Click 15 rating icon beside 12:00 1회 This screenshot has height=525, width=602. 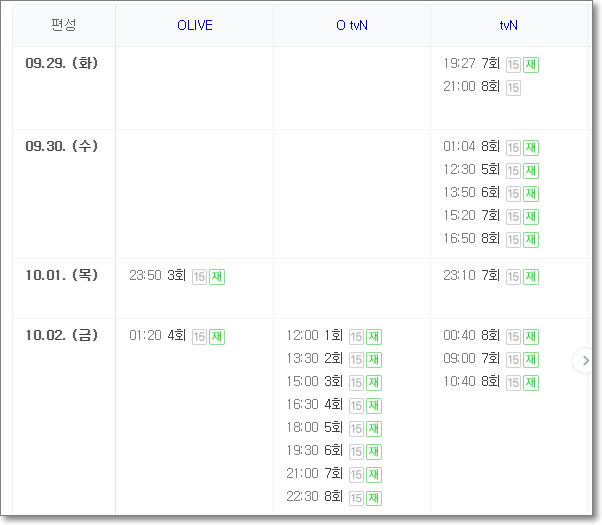(x=356, y=337)
